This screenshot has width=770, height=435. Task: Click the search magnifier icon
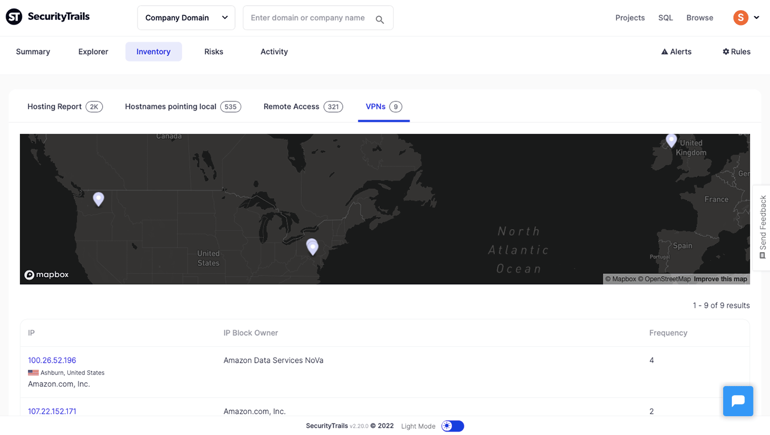pyautogui.click(x=380, y=20)
